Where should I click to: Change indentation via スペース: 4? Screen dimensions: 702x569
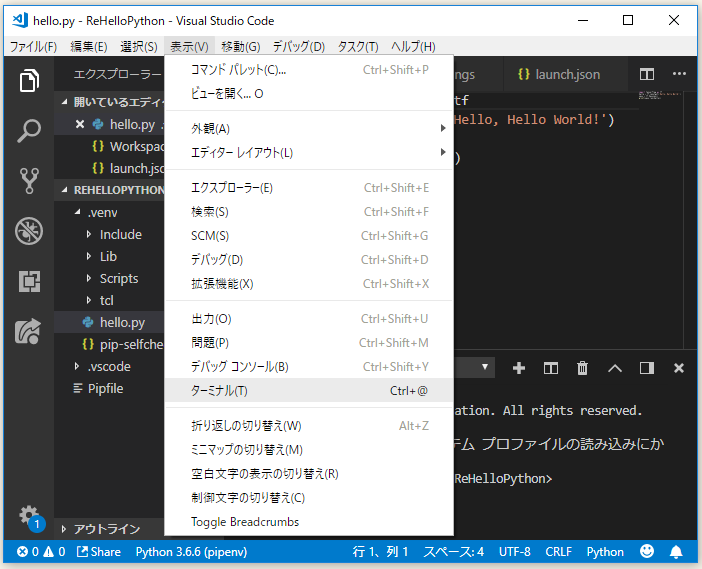[x=454, y=552]
